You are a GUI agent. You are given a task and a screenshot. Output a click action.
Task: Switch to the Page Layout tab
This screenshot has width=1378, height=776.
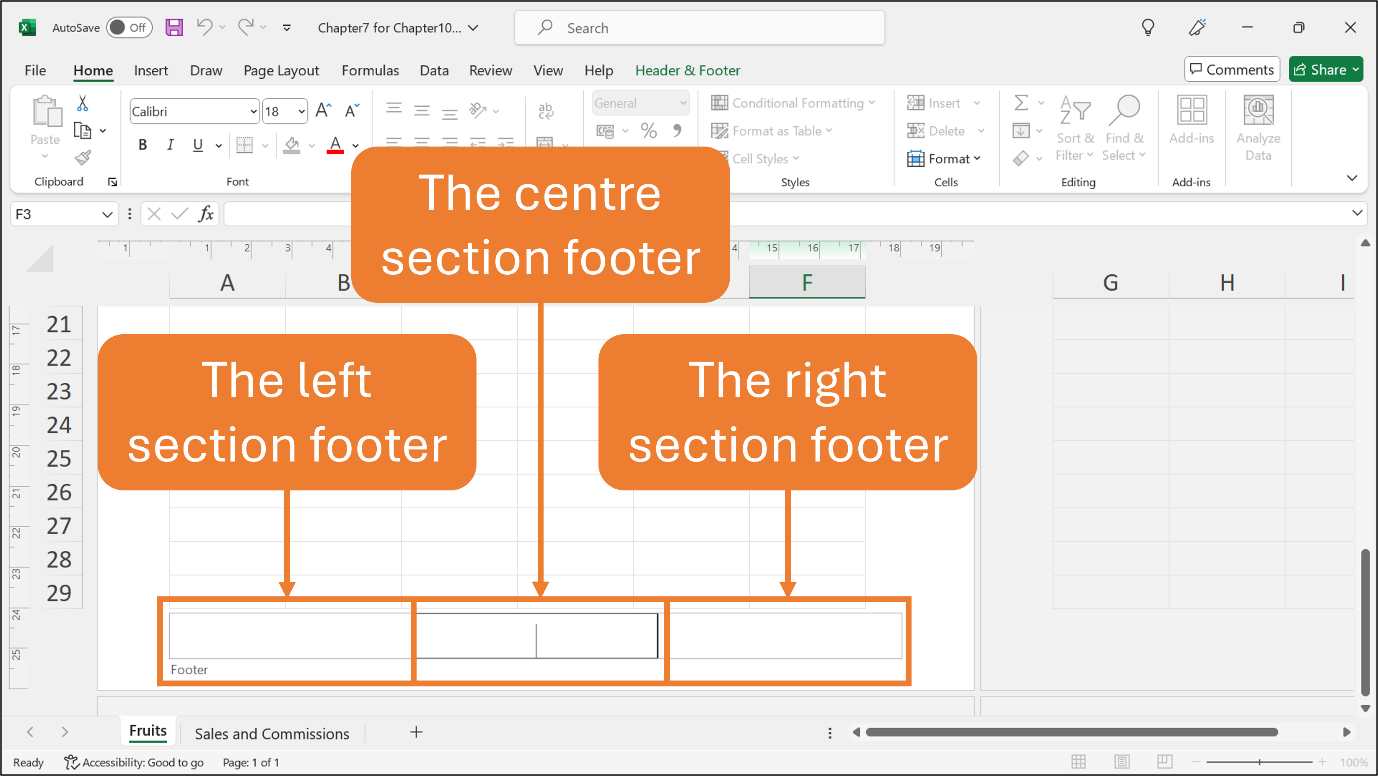click(281, 70)
